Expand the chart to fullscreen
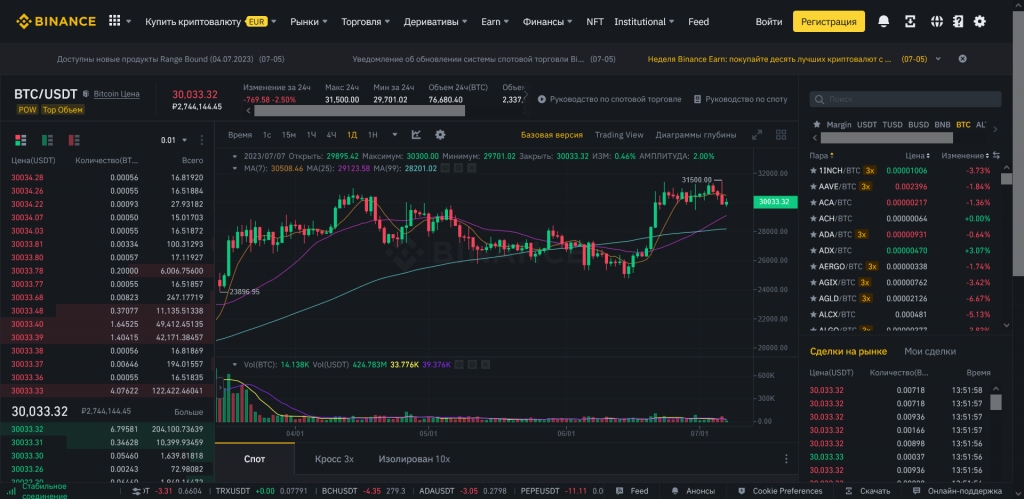This screenshot has height=499, width=1024. 757,135
